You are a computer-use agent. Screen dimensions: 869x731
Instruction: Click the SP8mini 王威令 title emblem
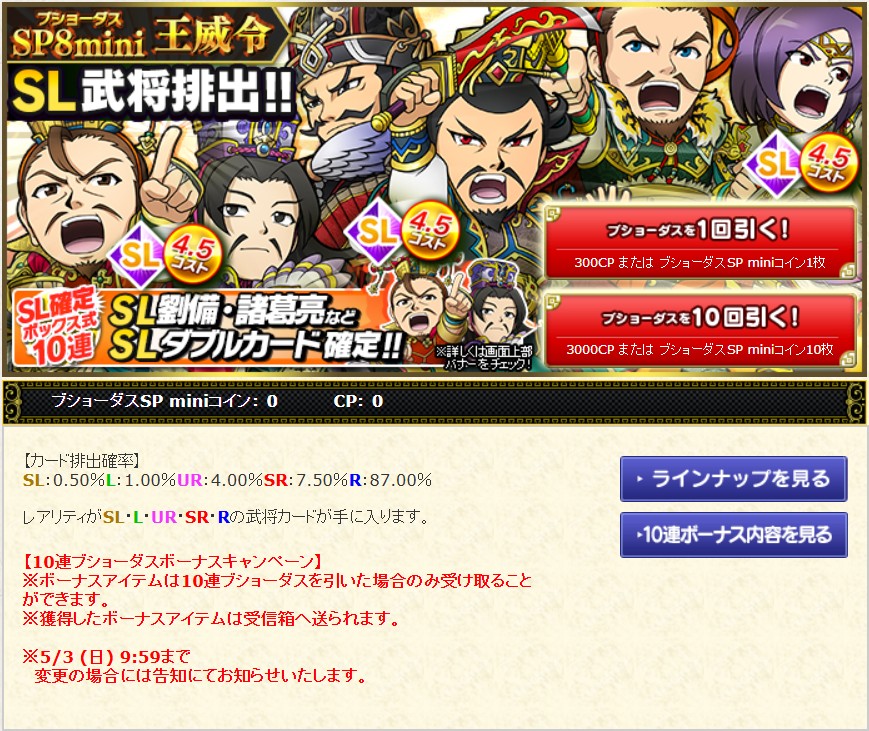(x=145, y=35)
